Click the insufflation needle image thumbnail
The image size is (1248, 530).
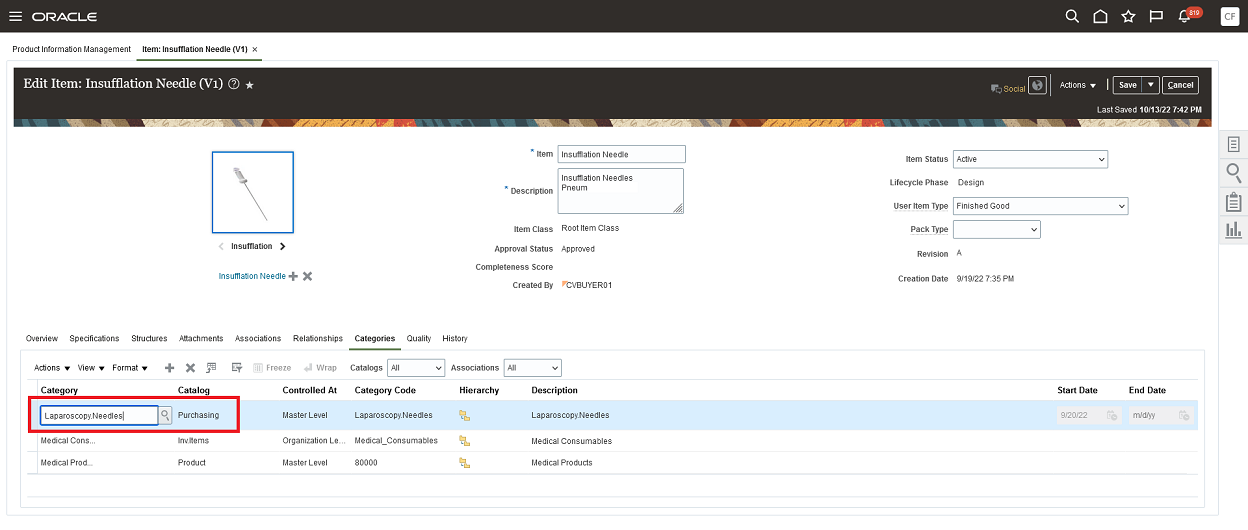point(253,192)
